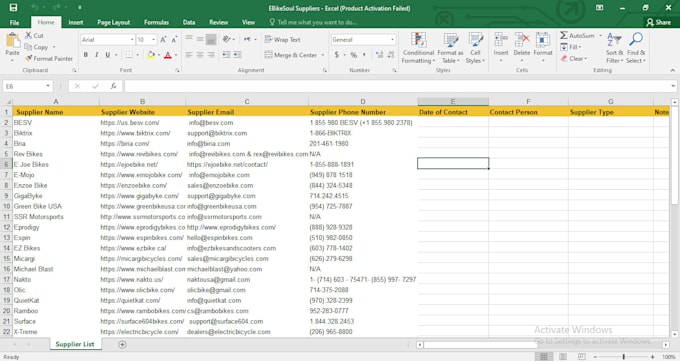Viewport: 680px width, 361px height.
Task: Click the Tell me search box
Action: 313,22
